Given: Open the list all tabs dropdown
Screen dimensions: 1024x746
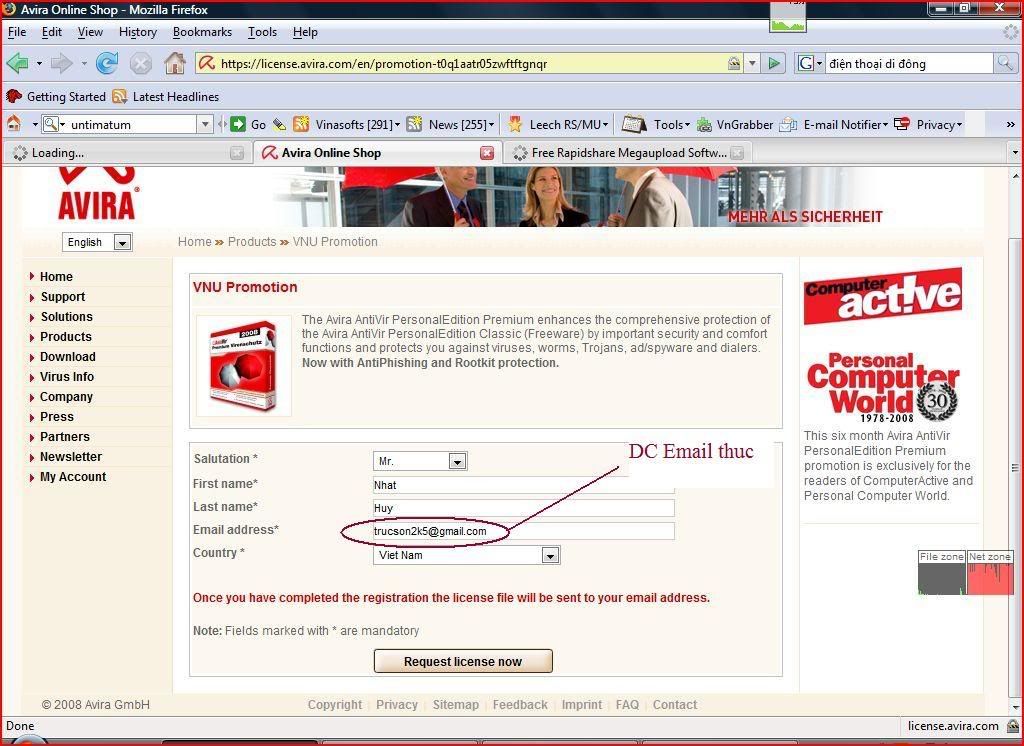Looking at the screenshot, I should (1015, 153).
